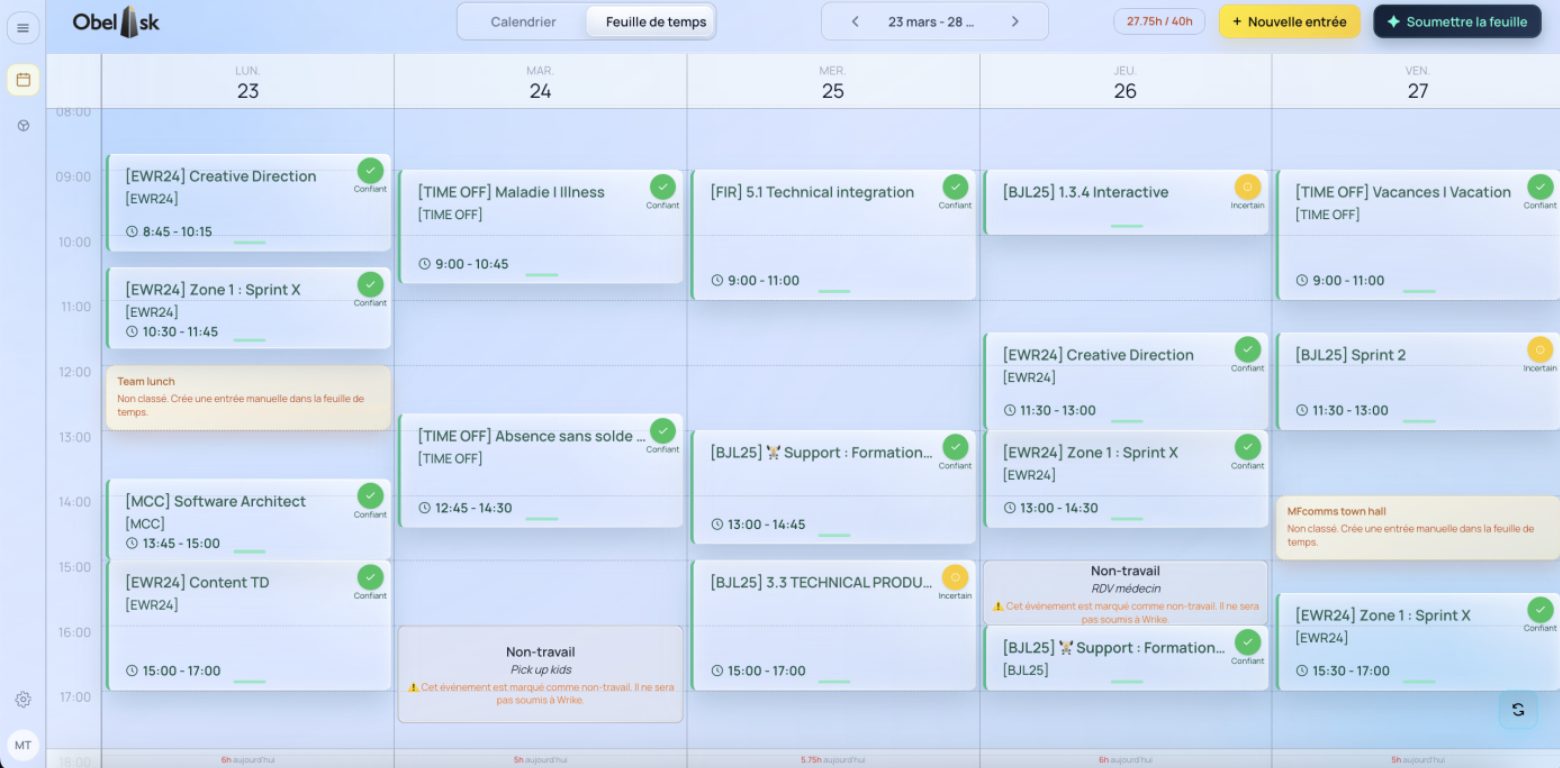Viewport: 1560px width, 768px height.
Task: Click the 27.75h / 40h progress indicator
Action: point(1159,21)
